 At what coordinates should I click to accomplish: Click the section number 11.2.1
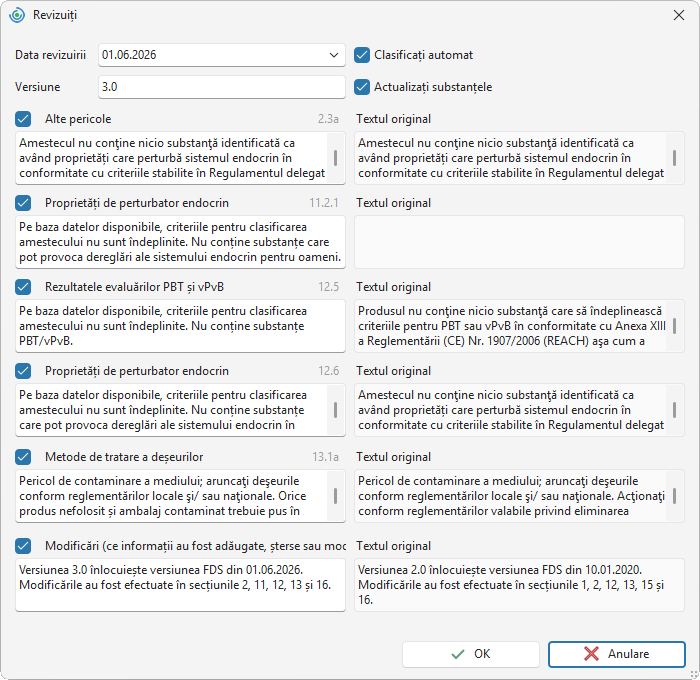(x=324, y=203)
